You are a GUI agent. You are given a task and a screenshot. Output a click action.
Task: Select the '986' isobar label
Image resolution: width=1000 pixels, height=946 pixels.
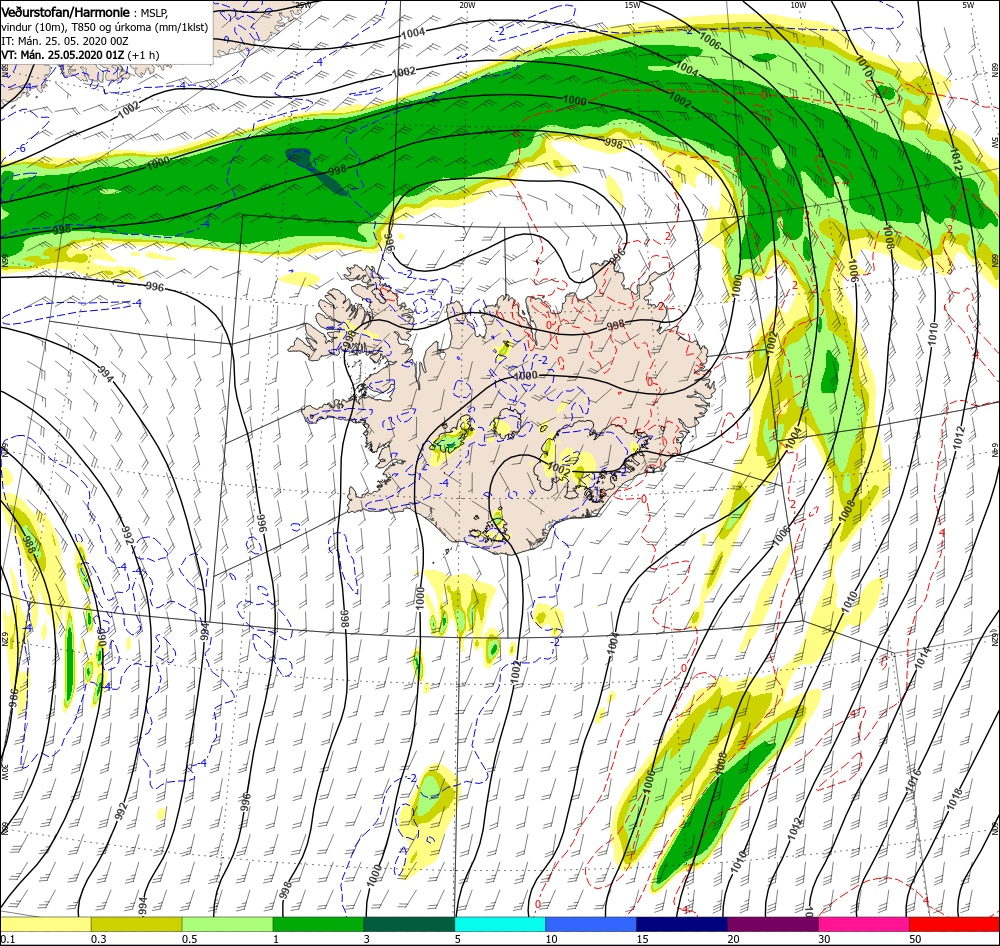click(x=12, y=700)
